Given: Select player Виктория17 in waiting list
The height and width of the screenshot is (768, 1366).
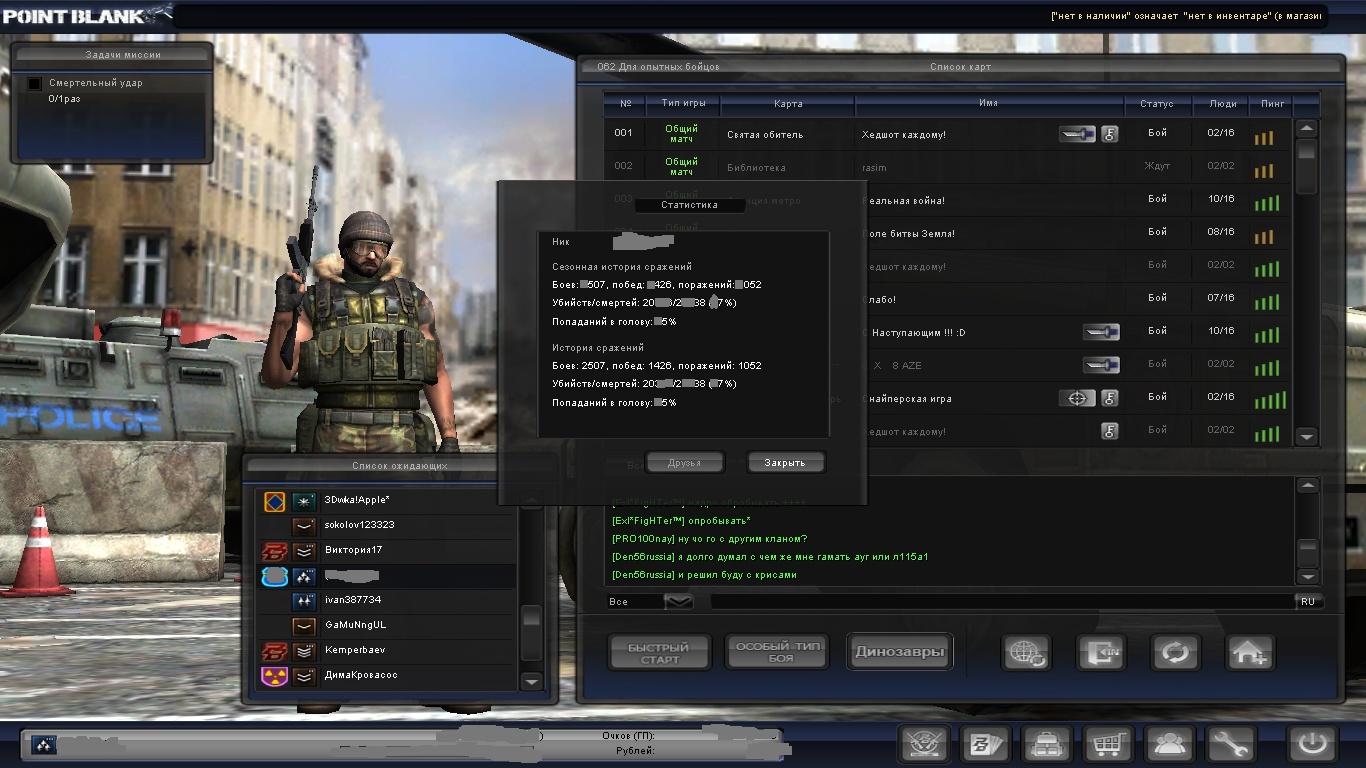Looking at the screenshot, I should point(353,550).
